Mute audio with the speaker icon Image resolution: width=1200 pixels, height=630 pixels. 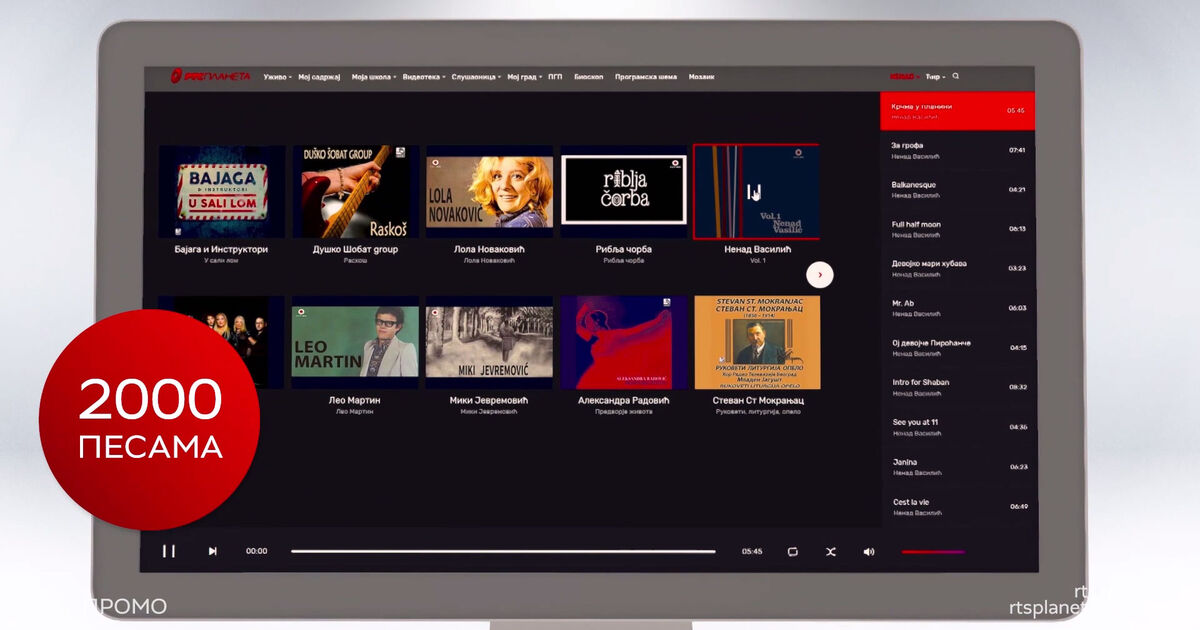[868, 551]
